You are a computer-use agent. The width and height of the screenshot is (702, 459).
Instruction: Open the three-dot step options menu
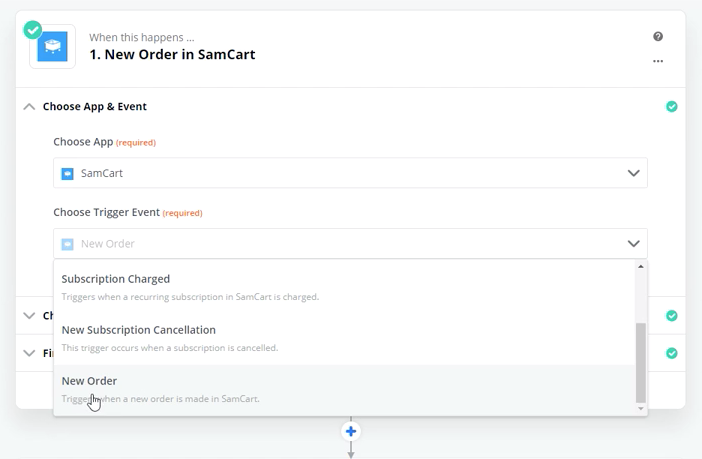point(658,61)
